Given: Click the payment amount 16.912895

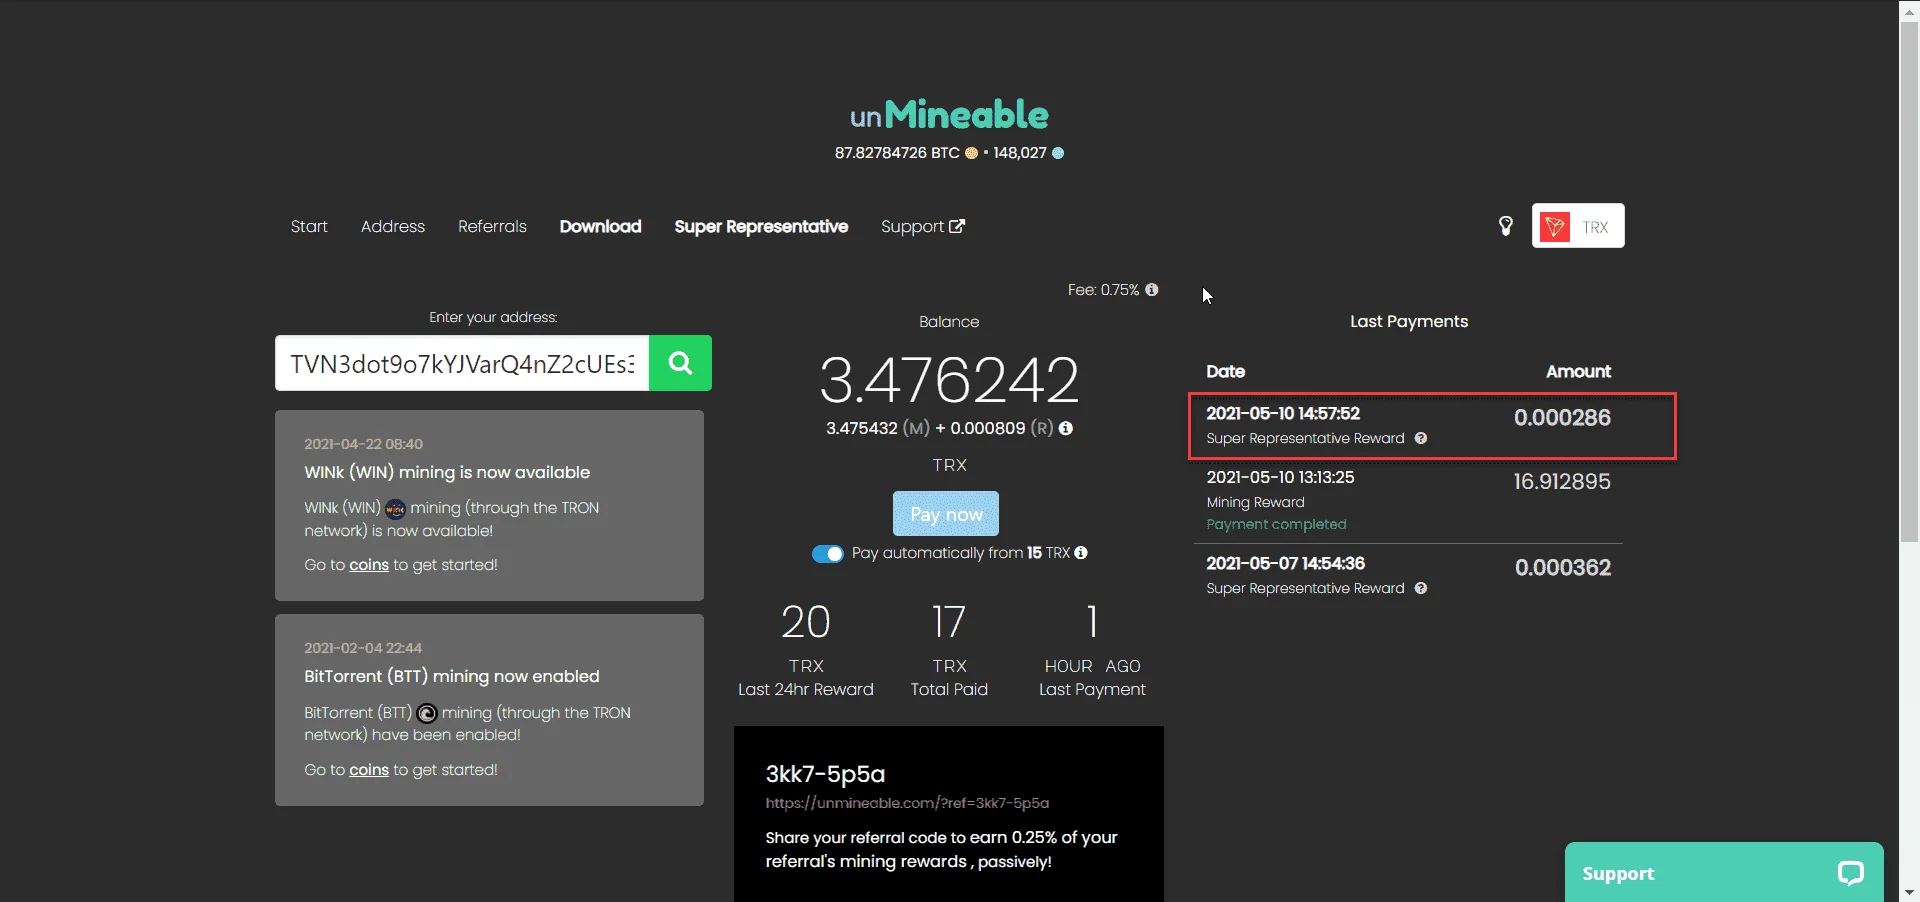Looking at the screenshot, I should click(x=1561, y=482).
